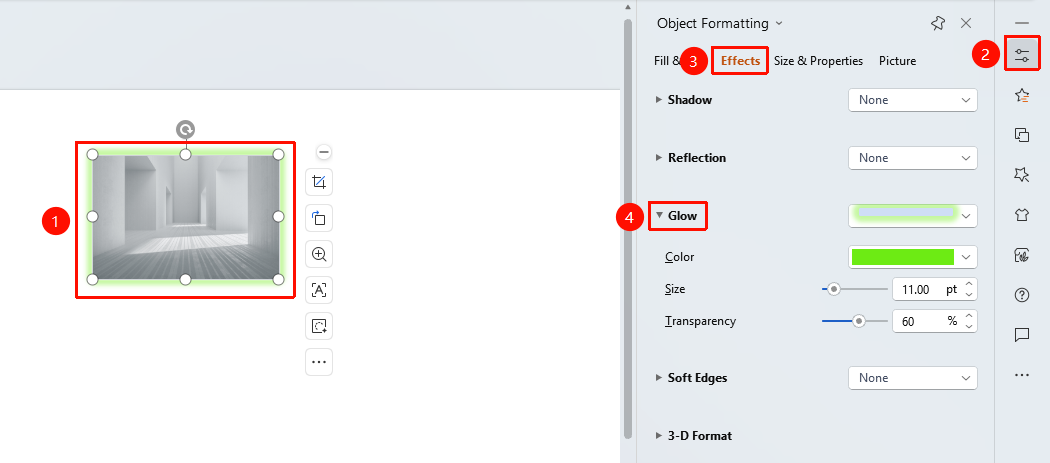Open the sidebar more ellipsis icon
This screenshot has height=463, width=1050.
(x=1022, y=375)
